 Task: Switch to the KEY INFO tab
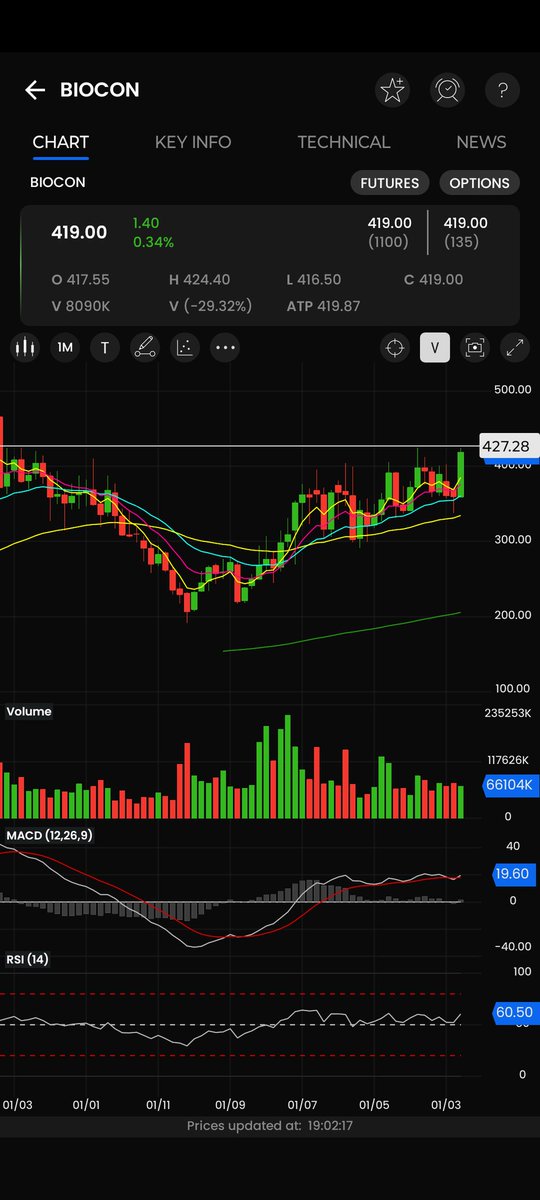point(193,142)
